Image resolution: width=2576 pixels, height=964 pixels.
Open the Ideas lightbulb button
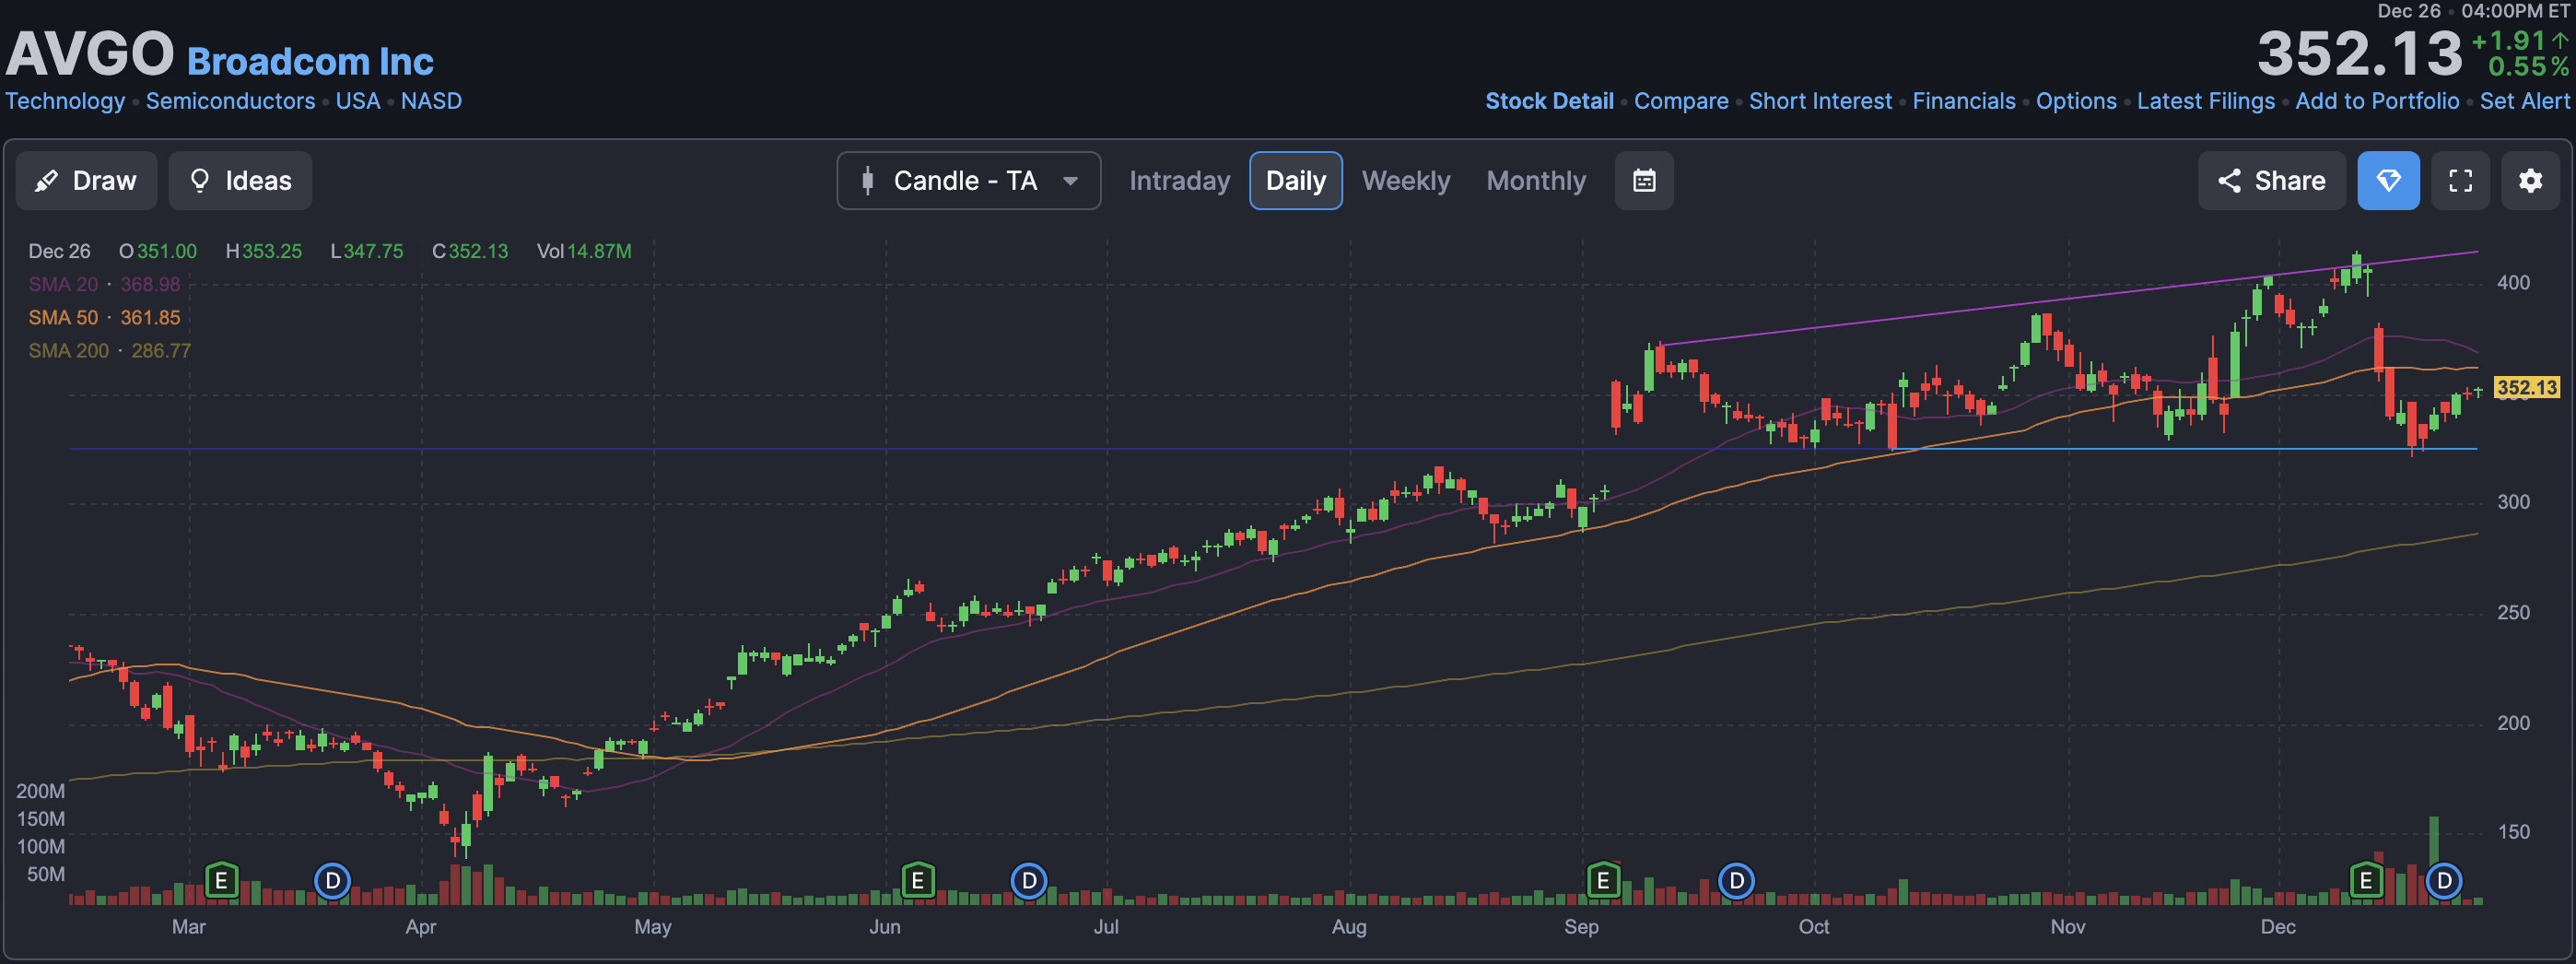point(240,180)
